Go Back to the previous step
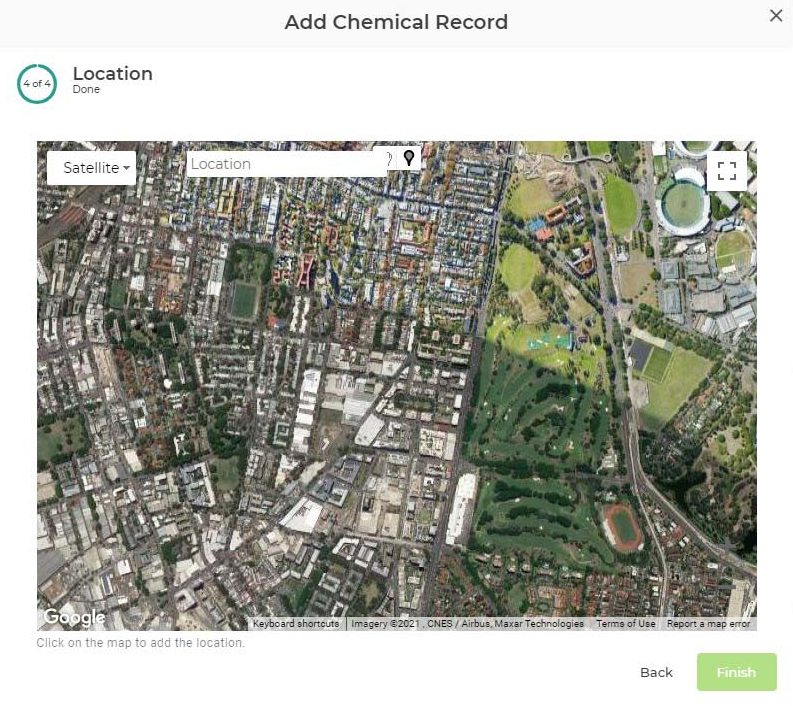Viewport: 793px width, 706px height. tap(656, 672)
